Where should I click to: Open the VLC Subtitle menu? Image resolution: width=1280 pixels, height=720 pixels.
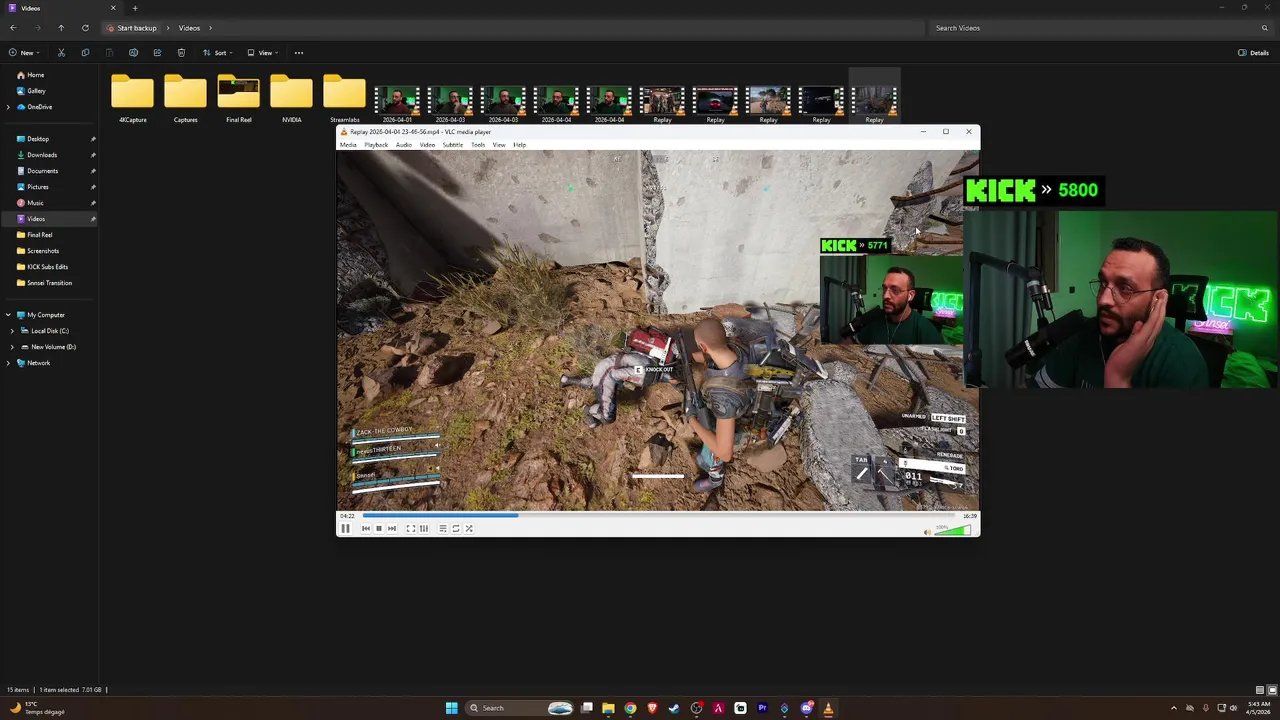(453, 145)
